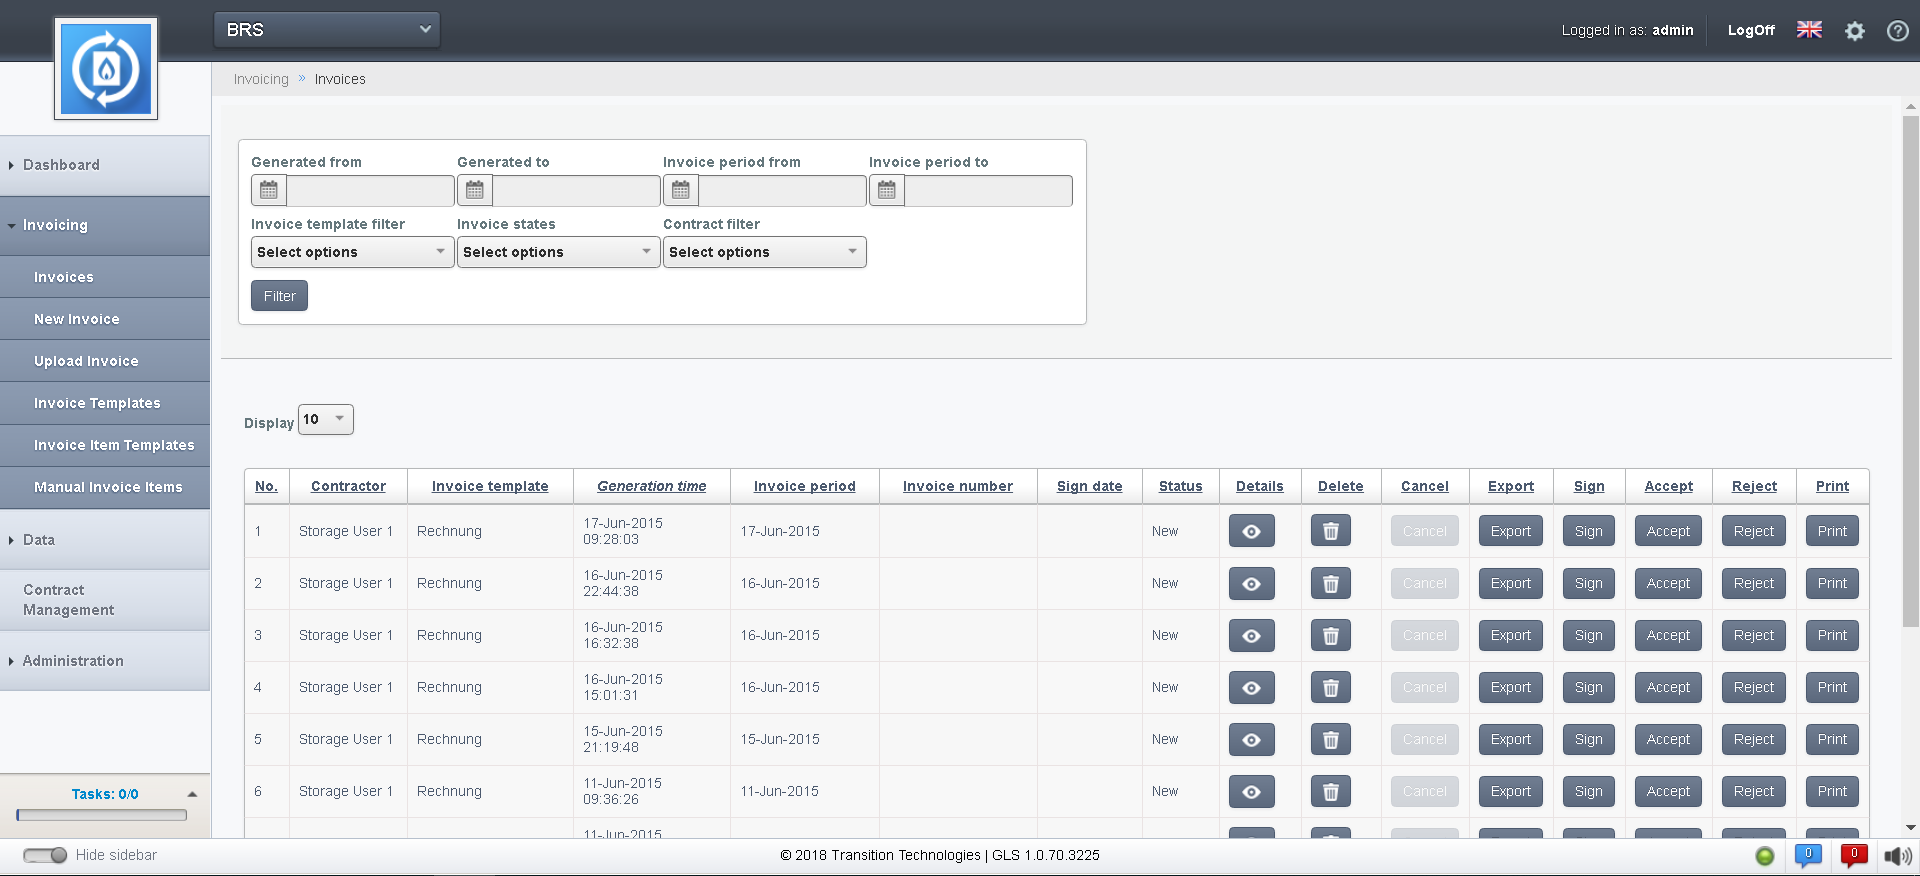The height and width of the screenshot is (876, 1920).
Task: Click the settings gear icon in header
Action: [x=1855, y=31]
